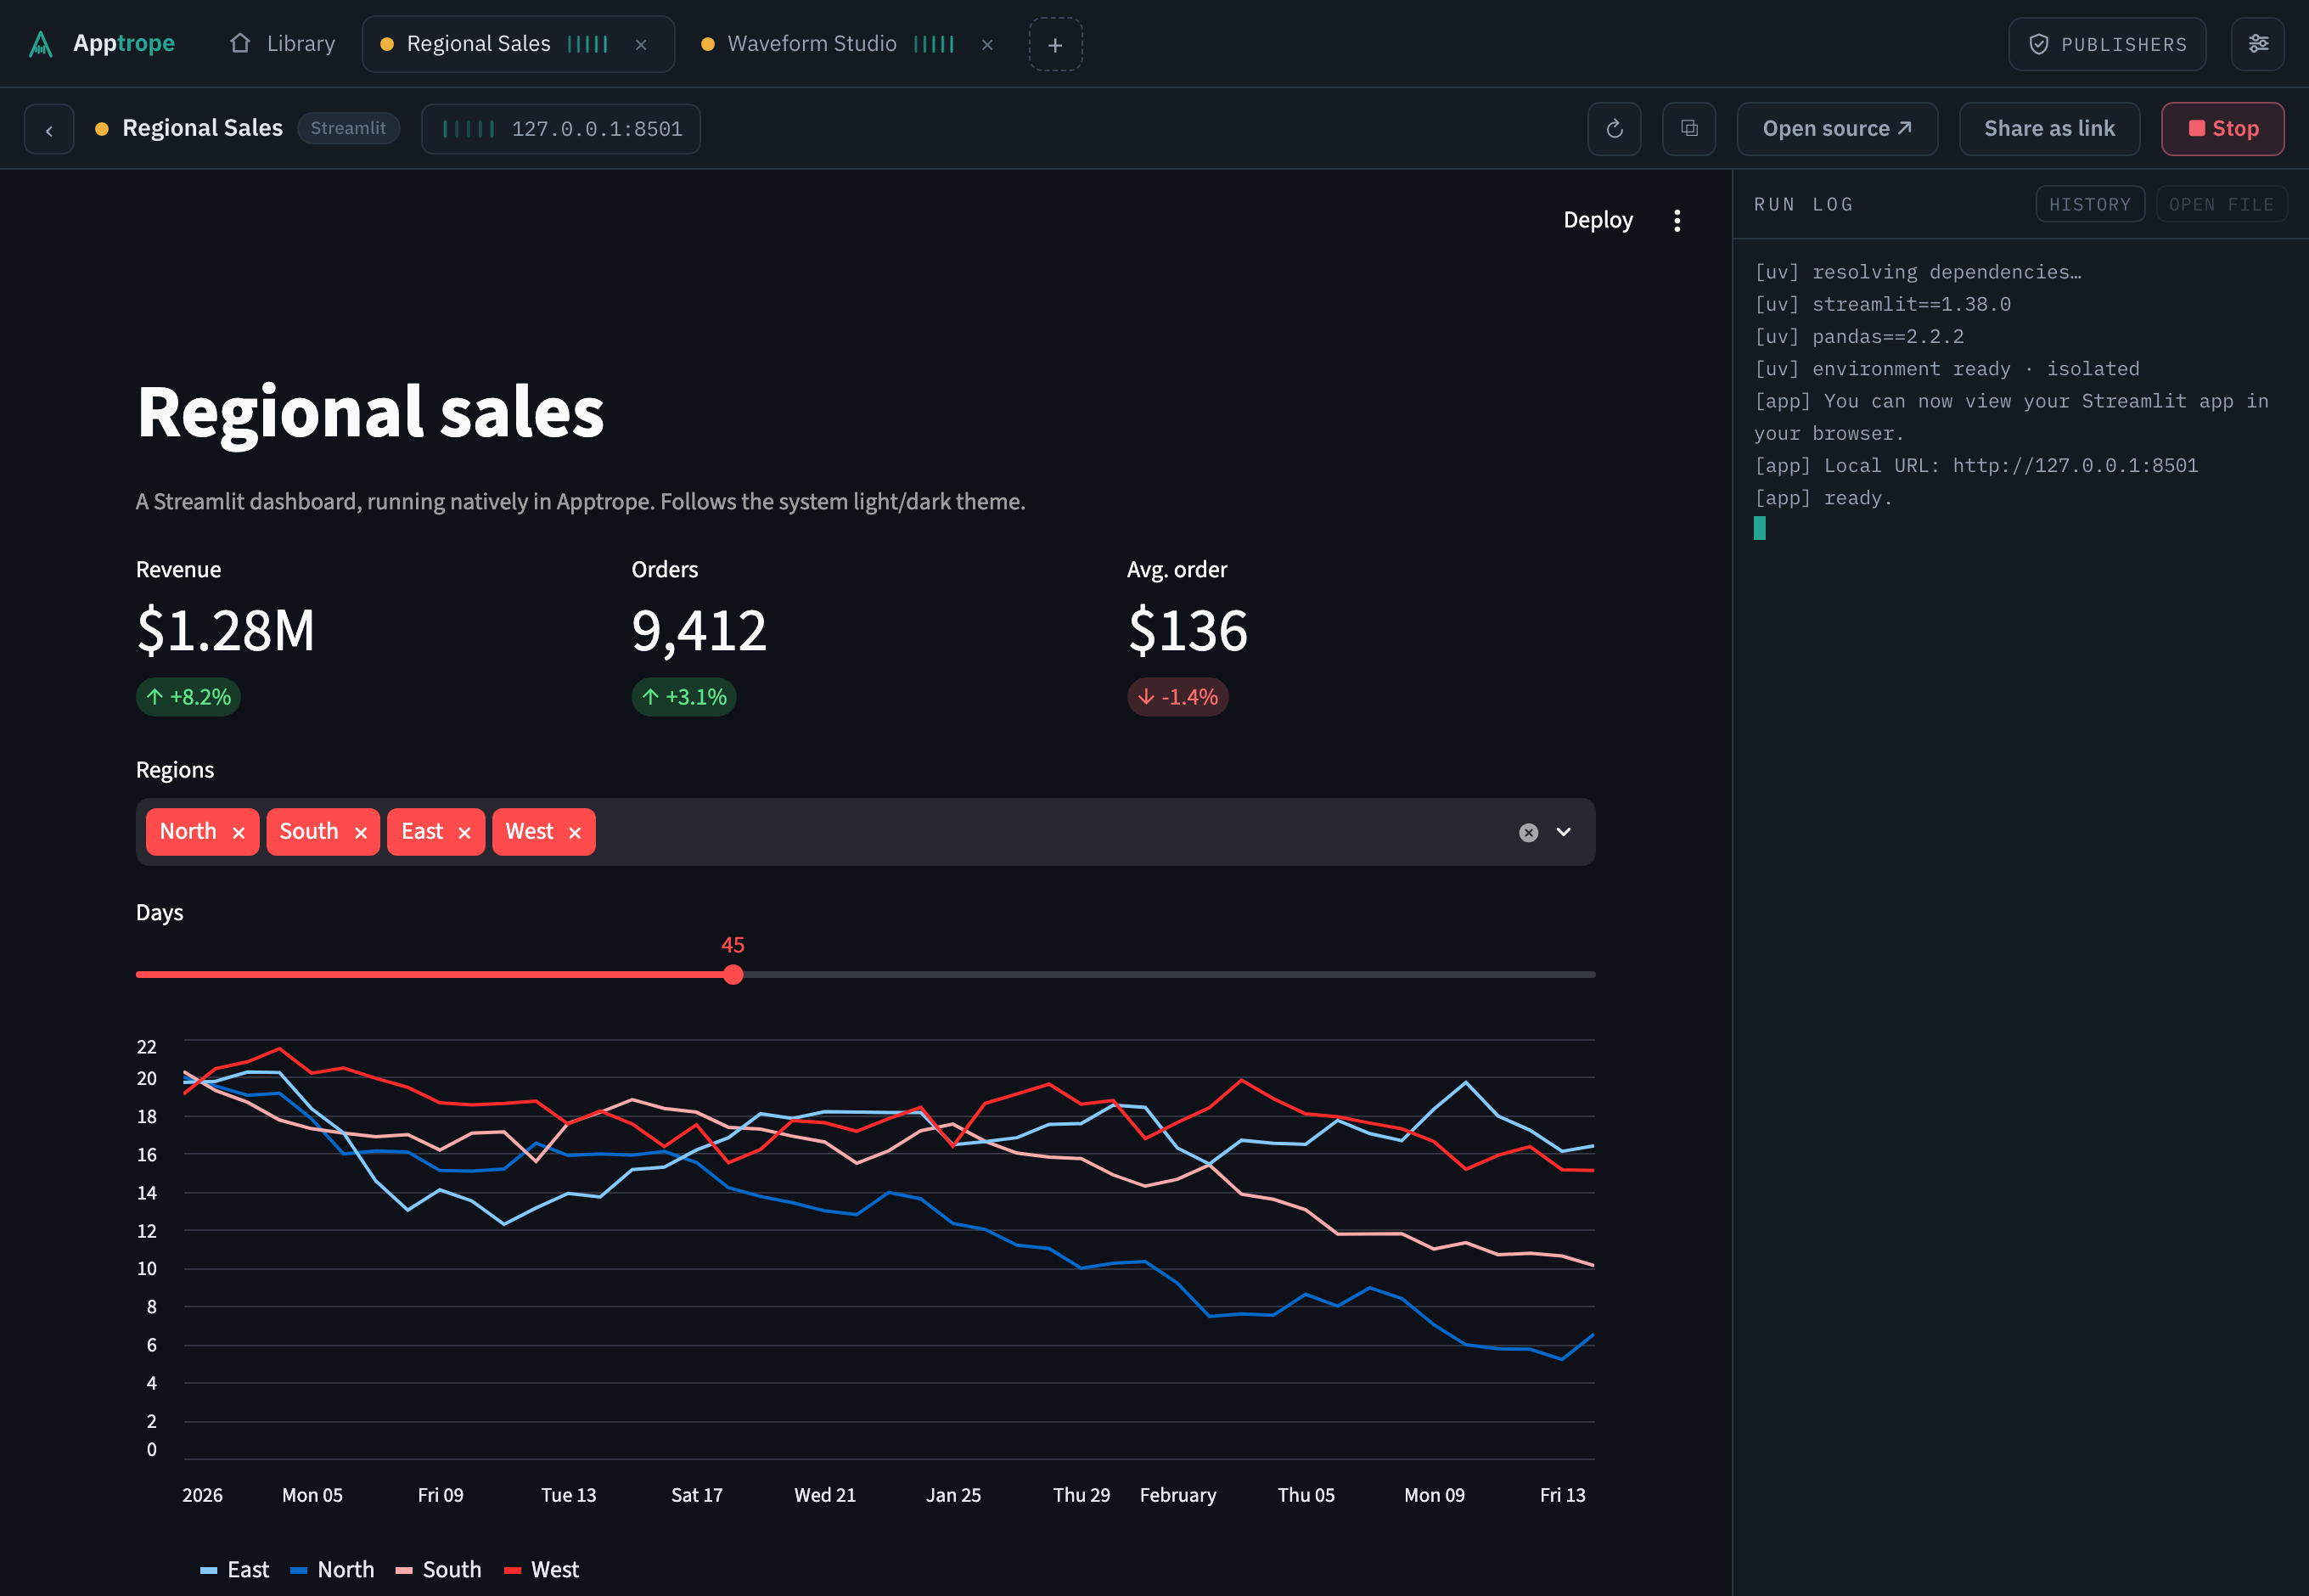Click the Waveform Studio tab signal bars
The width and height of the screenshot is (2309, 1596).
pyautogui.click(x=933, y=44)
